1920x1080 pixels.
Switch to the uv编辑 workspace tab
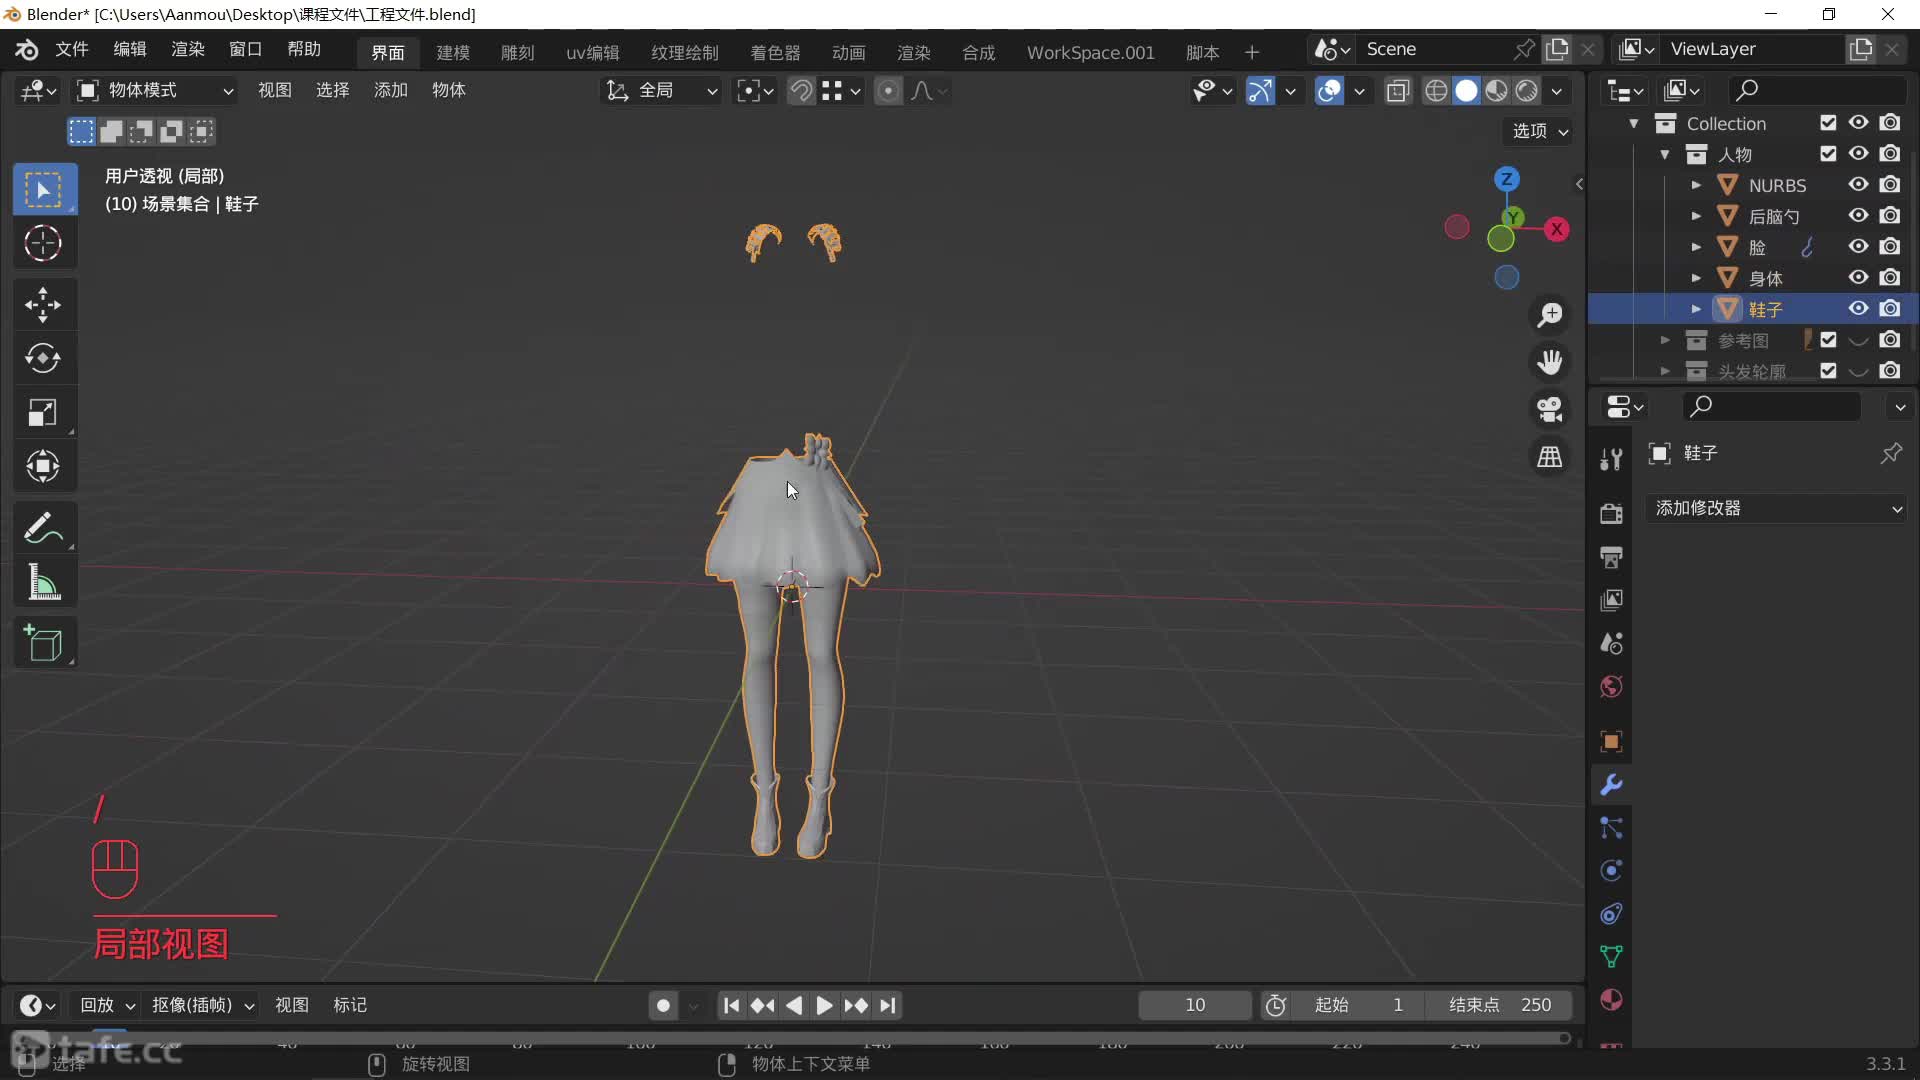pyautogui.click(x=593, y=52)
